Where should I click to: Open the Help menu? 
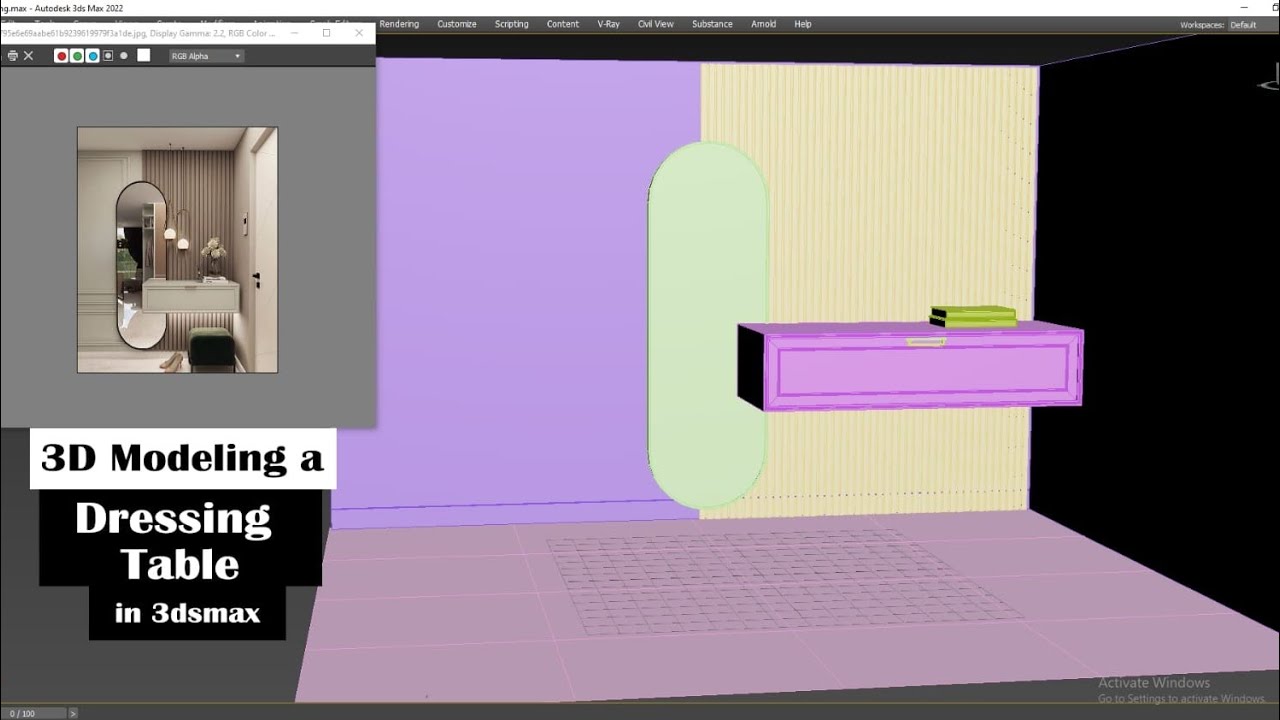803,24
